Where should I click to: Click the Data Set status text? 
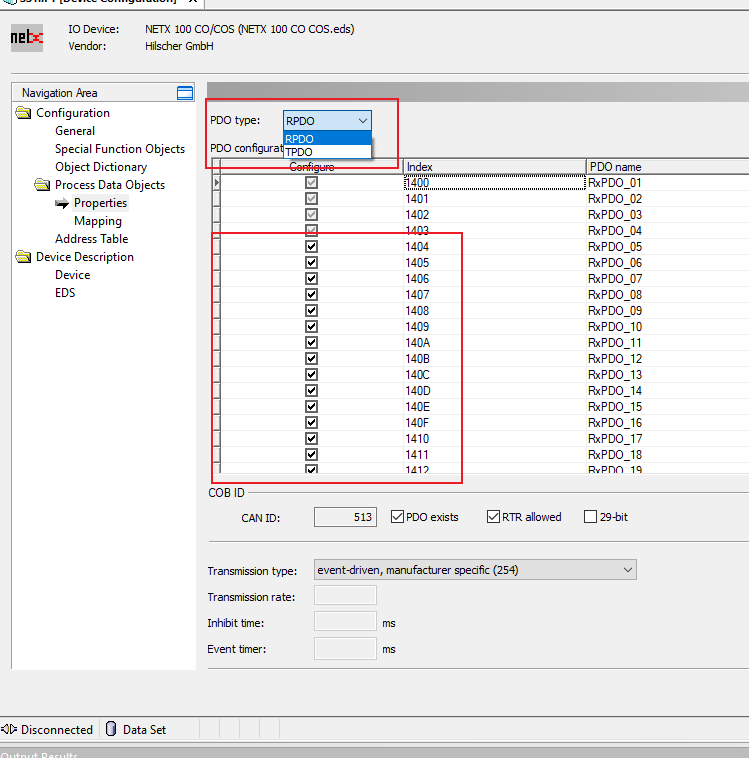pyautogui.click(x=145, y=729)
